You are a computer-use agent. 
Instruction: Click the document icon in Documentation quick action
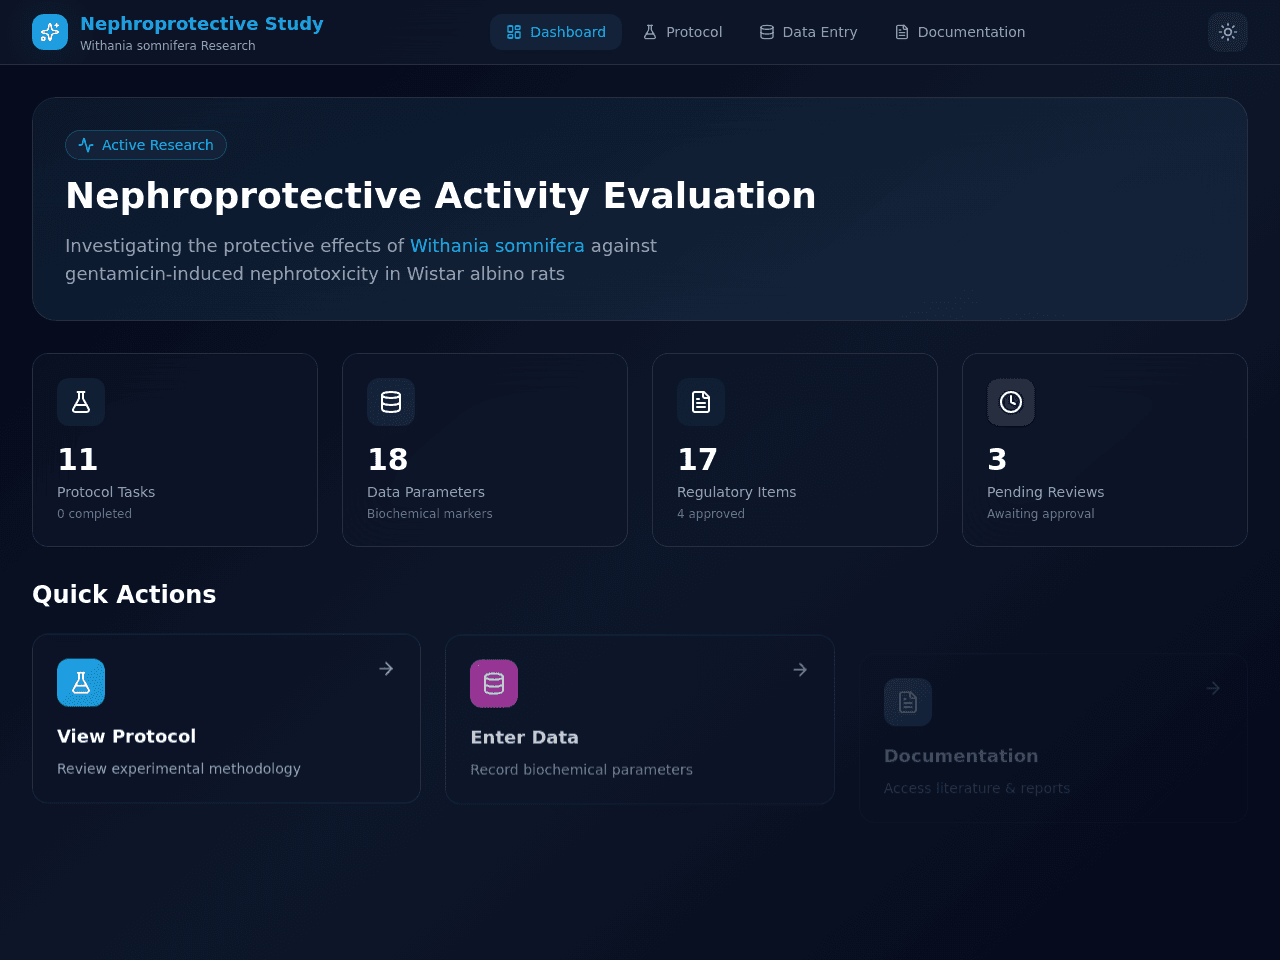908,703
